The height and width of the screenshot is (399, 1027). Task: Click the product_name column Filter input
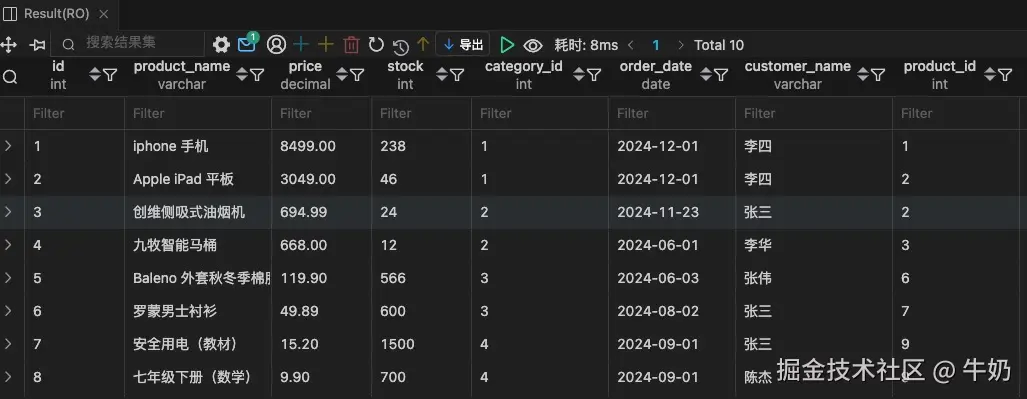[x=198, y=113]
